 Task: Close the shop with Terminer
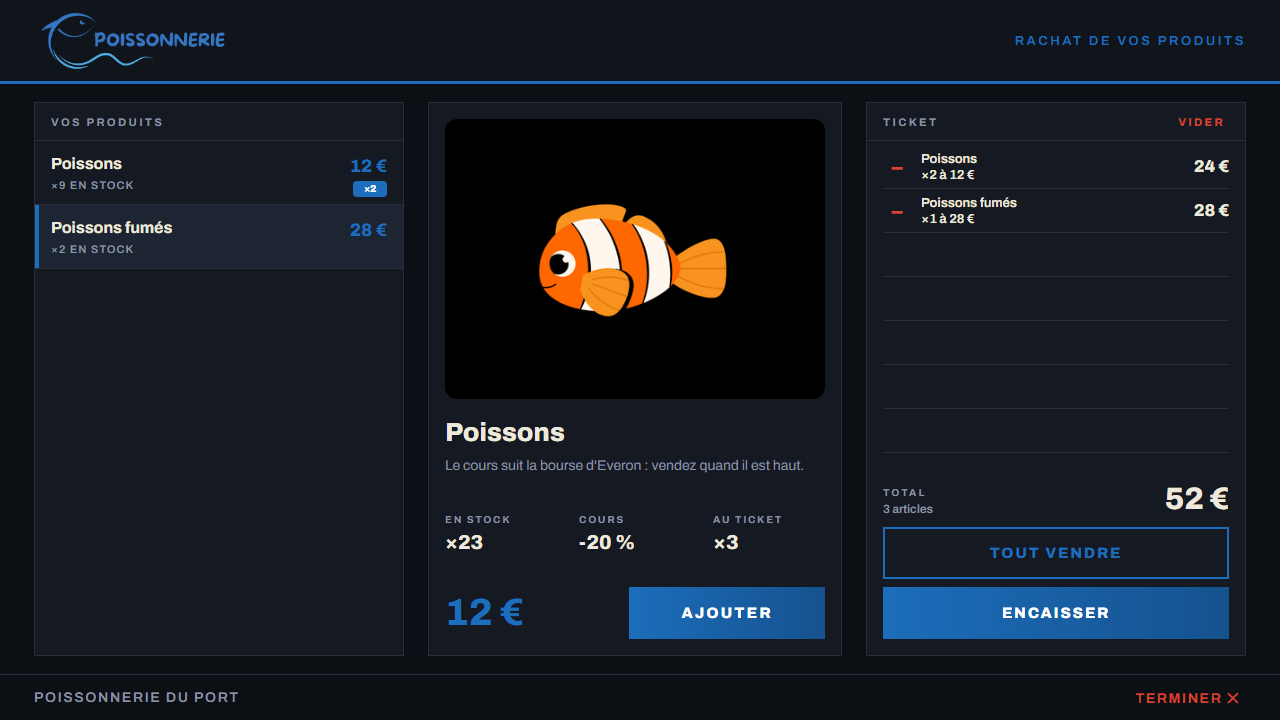1188,698
